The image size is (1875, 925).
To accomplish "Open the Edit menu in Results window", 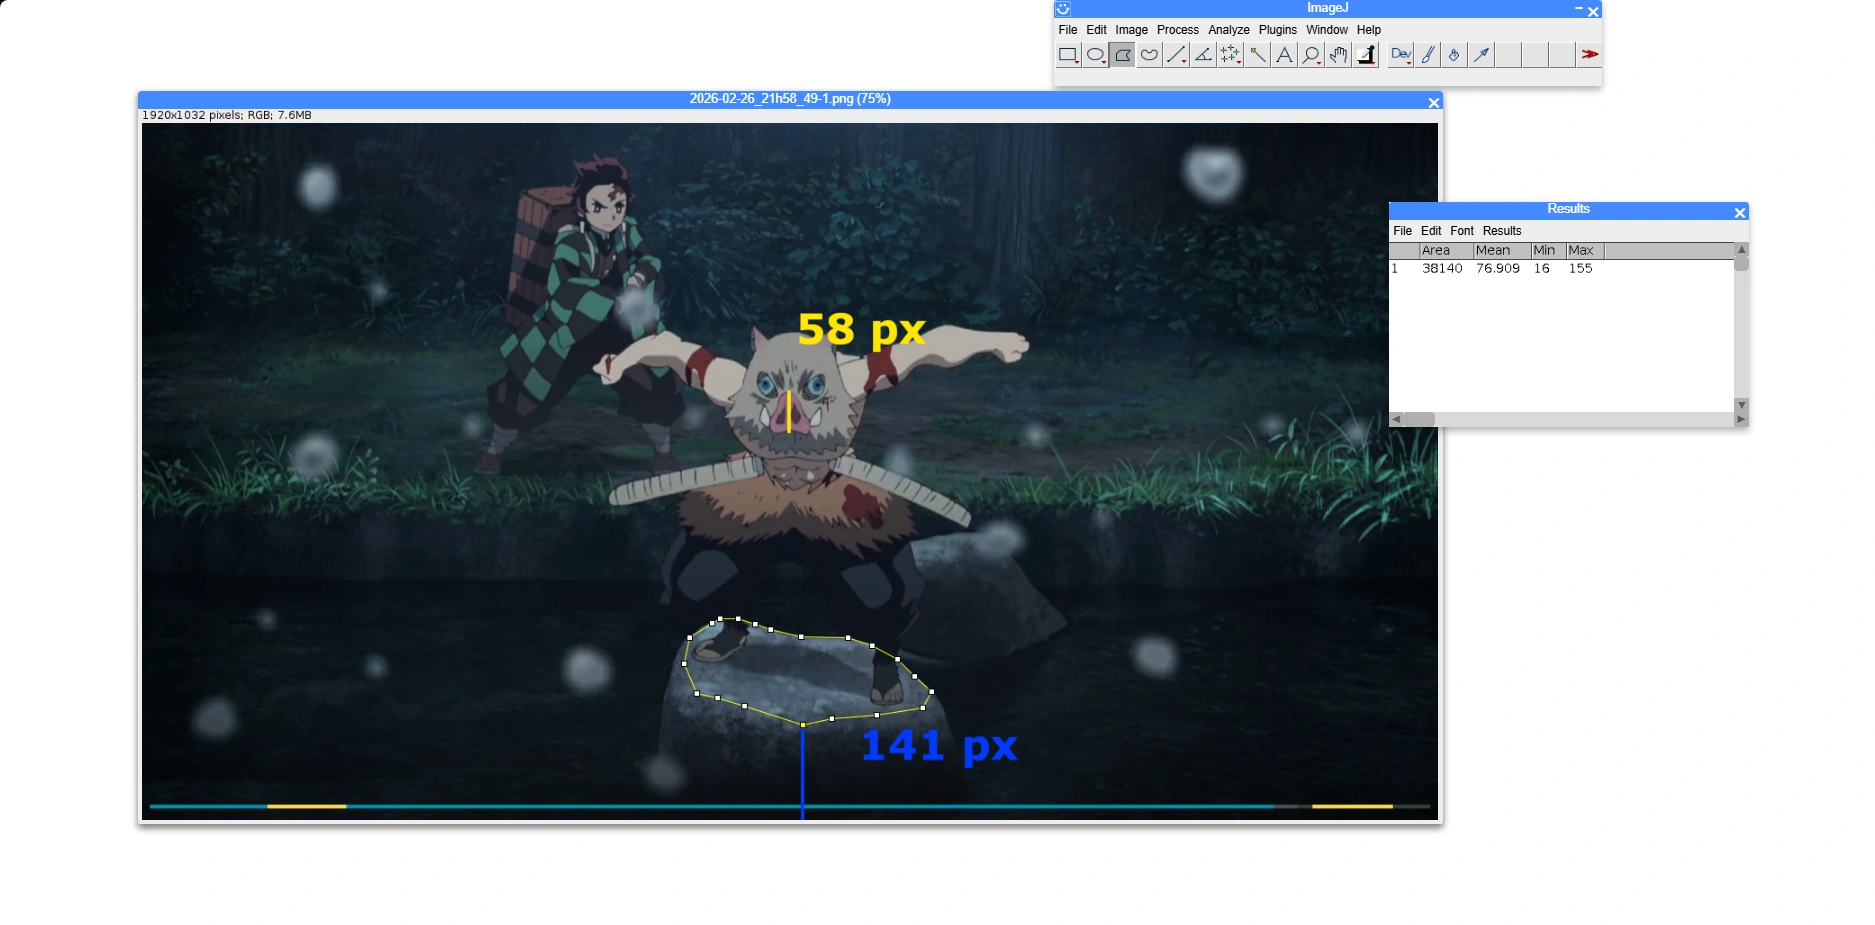I will [x=1431, y=231].
